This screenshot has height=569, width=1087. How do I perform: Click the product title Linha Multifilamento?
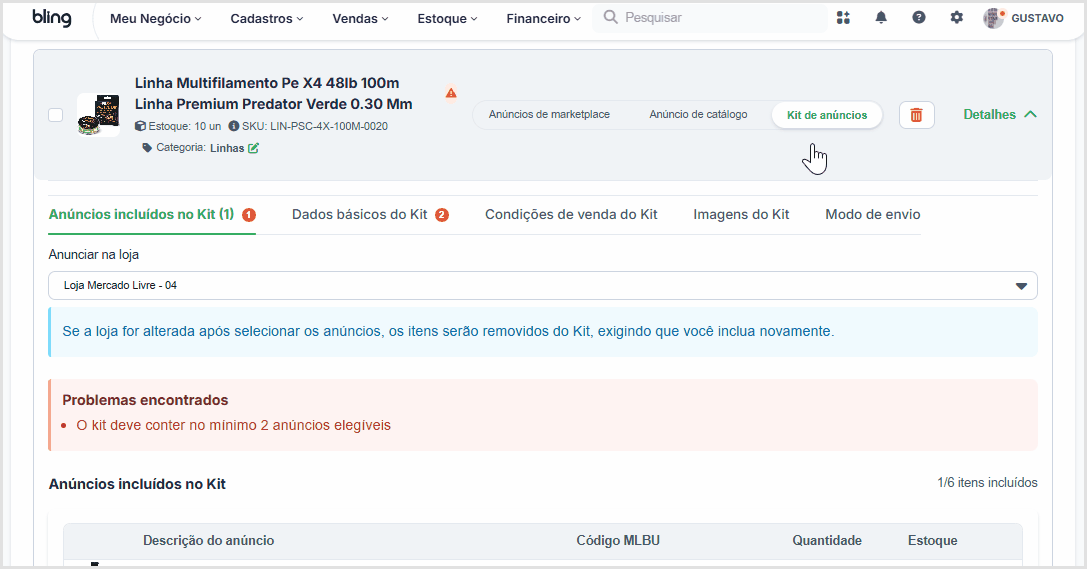click(274, 94)
